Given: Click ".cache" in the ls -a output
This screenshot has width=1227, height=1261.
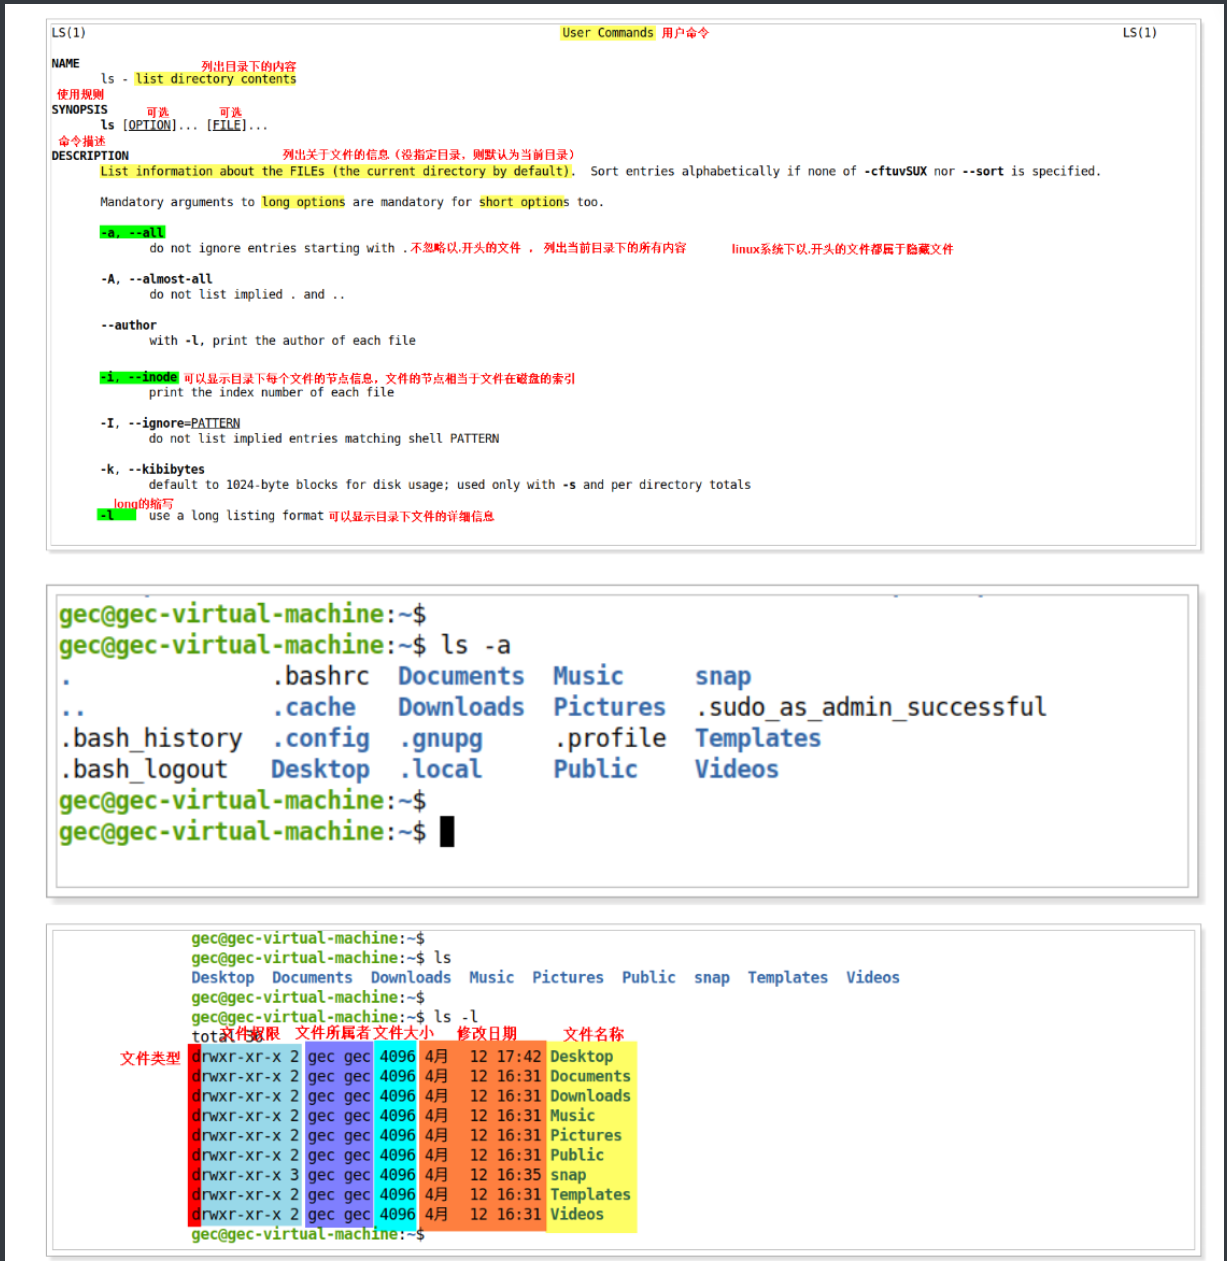Looking at the screenshot, I should [x=314, y=707].
